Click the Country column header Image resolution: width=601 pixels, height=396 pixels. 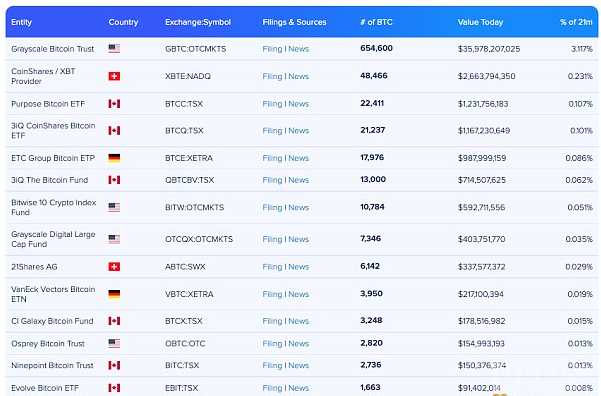123,22
